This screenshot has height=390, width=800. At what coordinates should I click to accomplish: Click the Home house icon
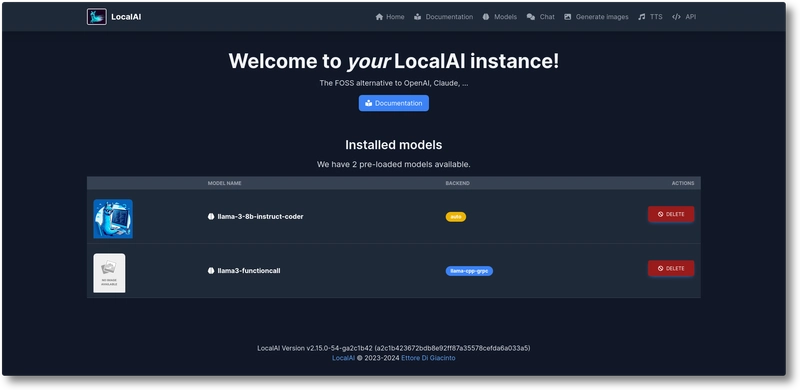(x=379, y=17)
